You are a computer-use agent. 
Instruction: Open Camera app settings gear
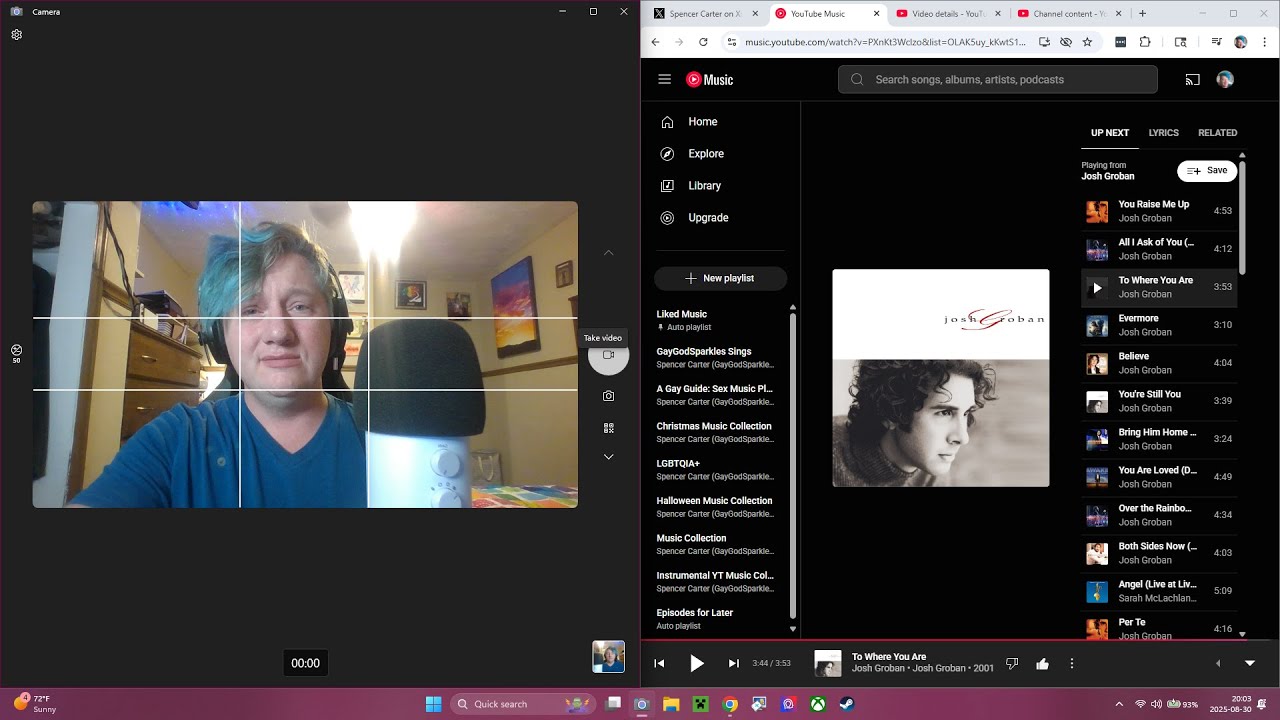(17, 35)
